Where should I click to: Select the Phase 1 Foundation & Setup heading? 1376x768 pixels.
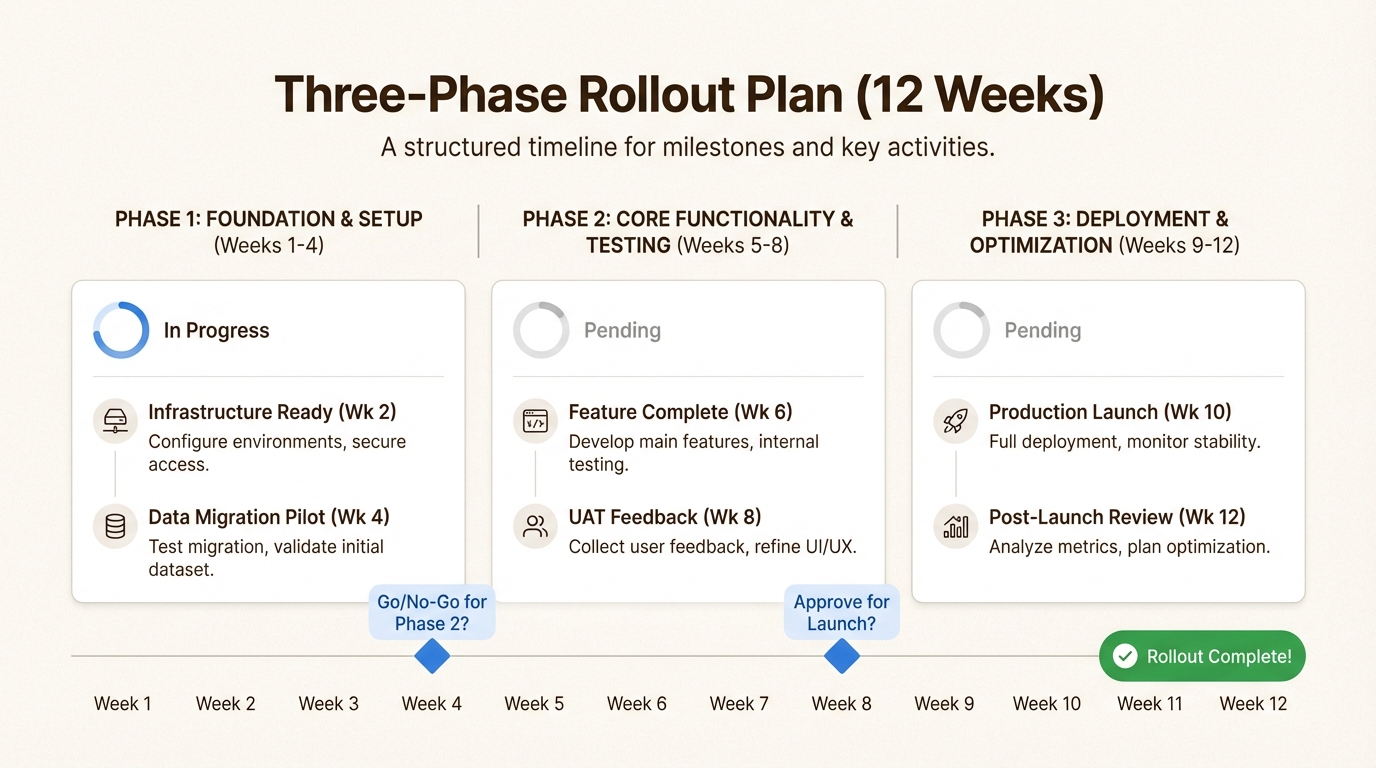tap(269, 219)
